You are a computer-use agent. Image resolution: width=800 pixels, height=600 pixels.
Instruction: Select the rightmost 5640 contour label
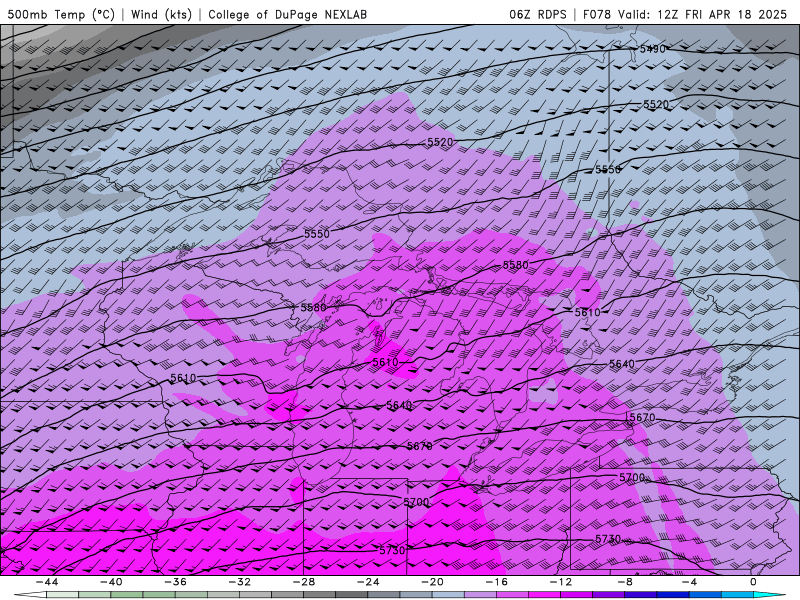pyautogui.click(x=622, y=364)
